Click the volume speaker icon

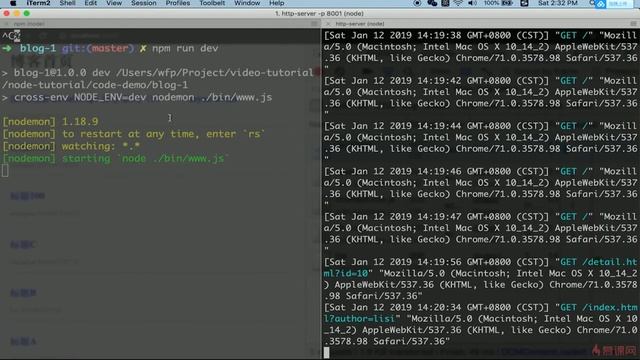coord(472,3)
